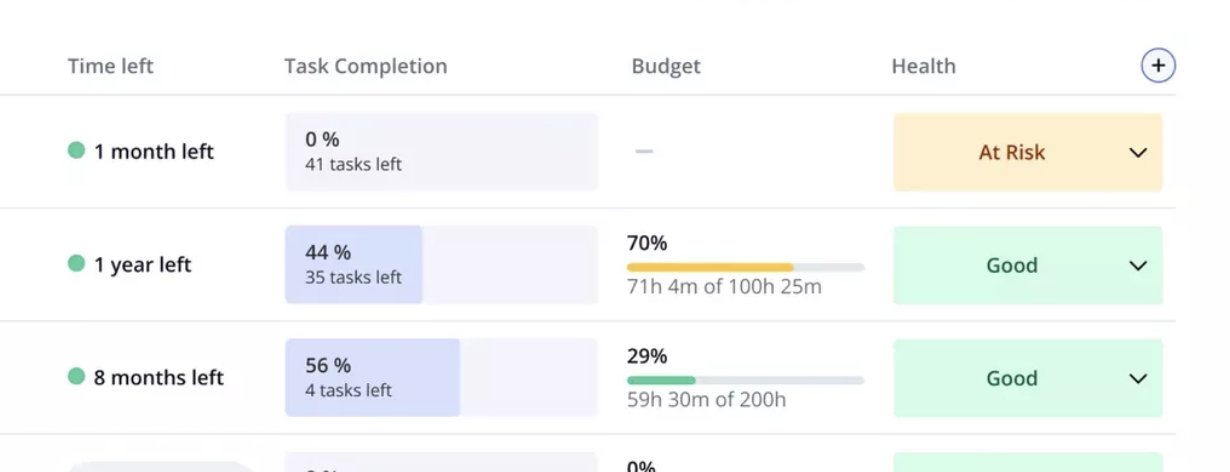The image size is (1230, 472).
Task: Click the '8 months left' text
Action: pyautogui.click(x=158, y=378)
